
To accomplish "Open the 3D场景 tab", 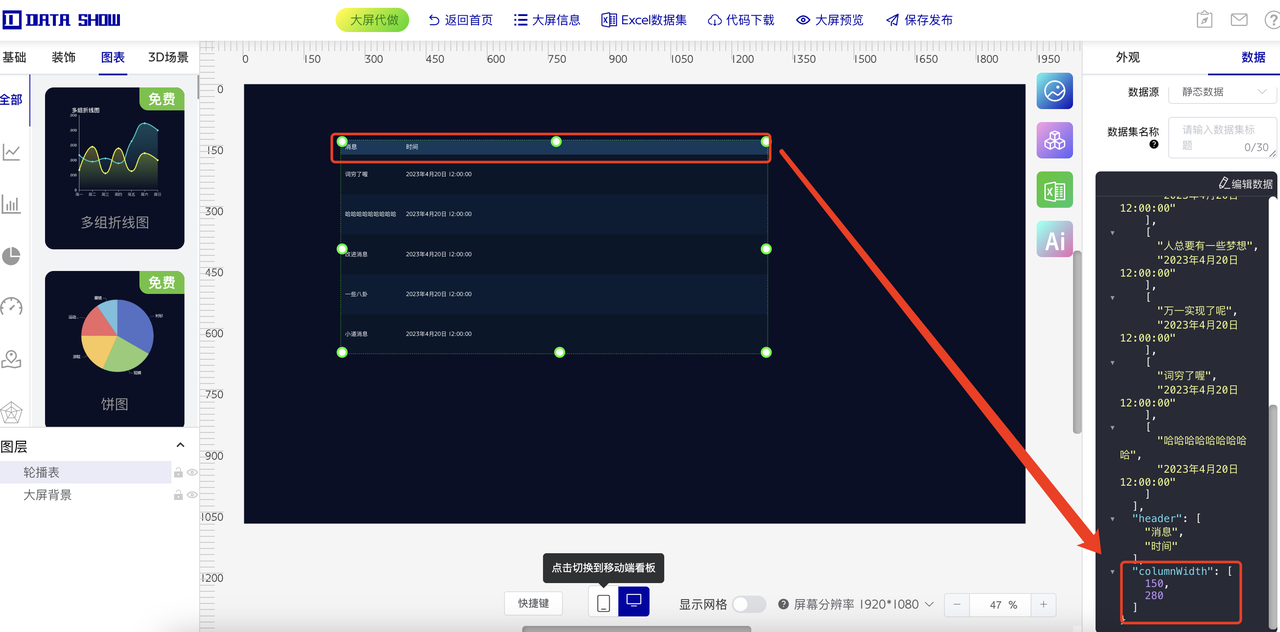I will [168, 58].
